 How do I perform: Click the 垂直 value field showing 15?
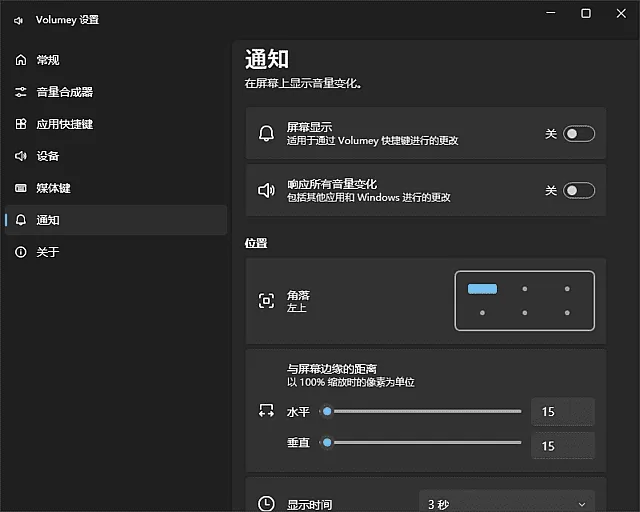563,445
